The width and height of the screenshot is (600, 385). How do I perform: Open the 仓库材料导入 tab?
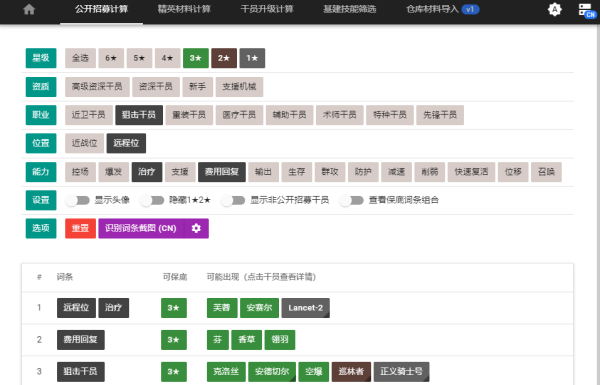(443, 9)
